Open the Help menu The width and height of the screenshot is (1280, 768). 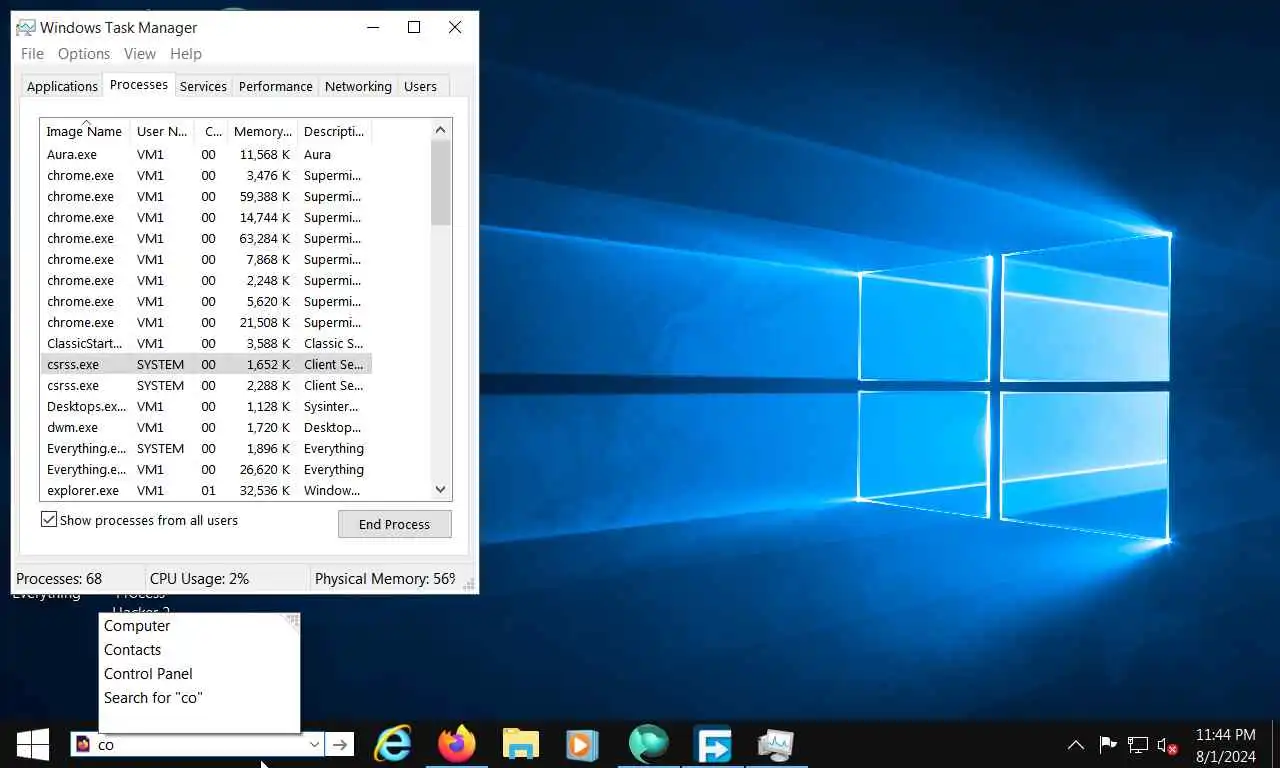point(186,54)
